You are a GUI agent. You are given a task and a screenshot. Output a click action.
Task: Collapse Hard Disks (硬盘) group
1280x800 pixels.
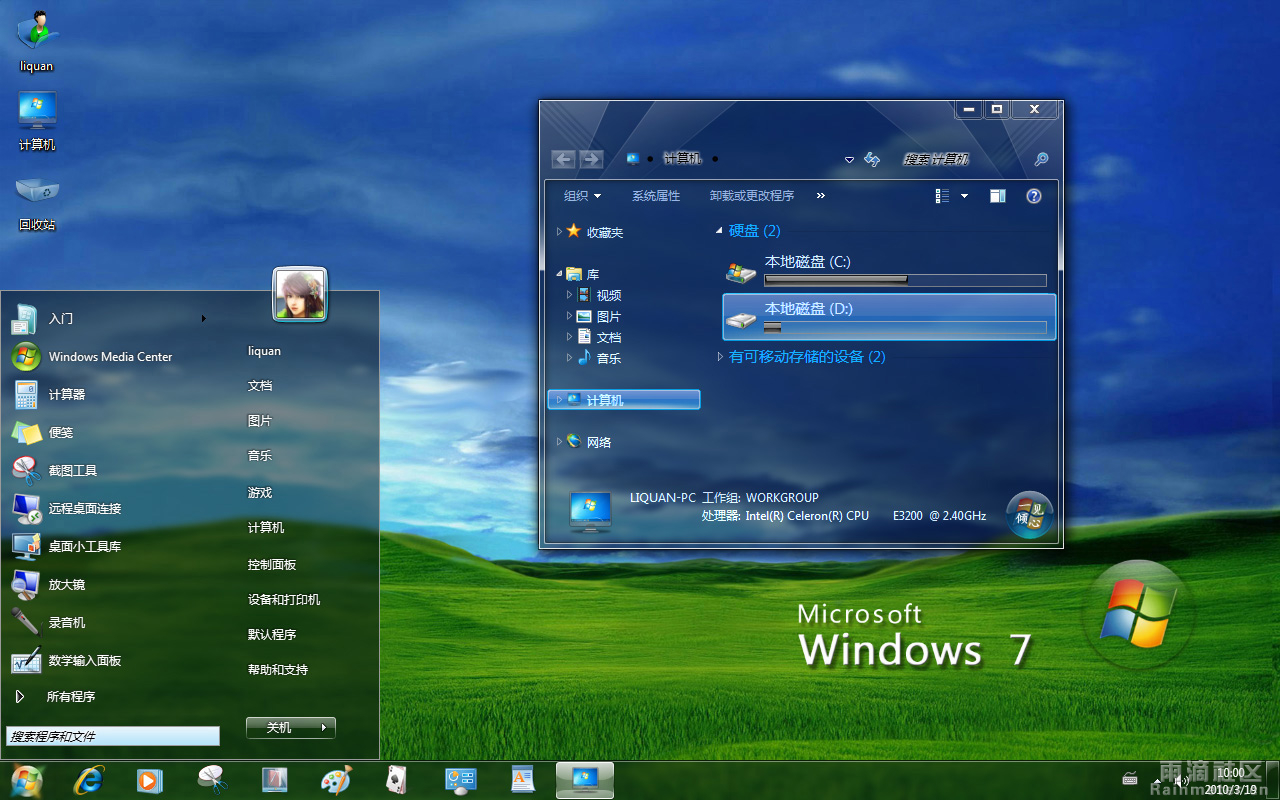(719, 231)
